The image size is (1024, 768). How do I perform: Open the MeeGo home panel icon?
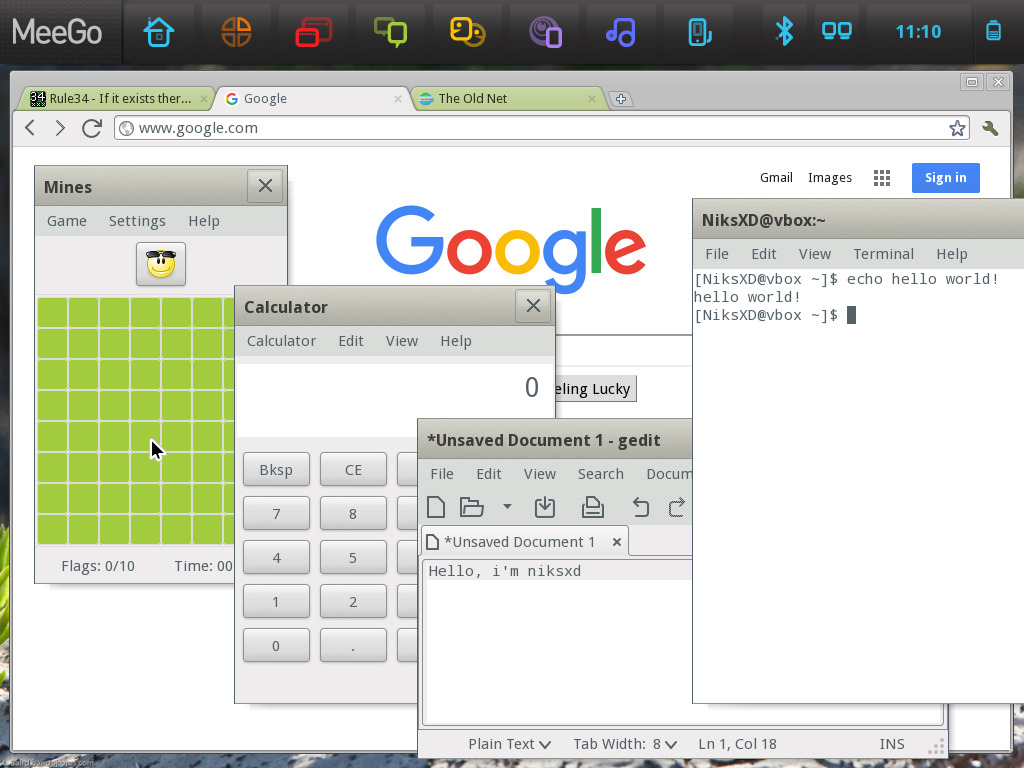coord(159,32)
